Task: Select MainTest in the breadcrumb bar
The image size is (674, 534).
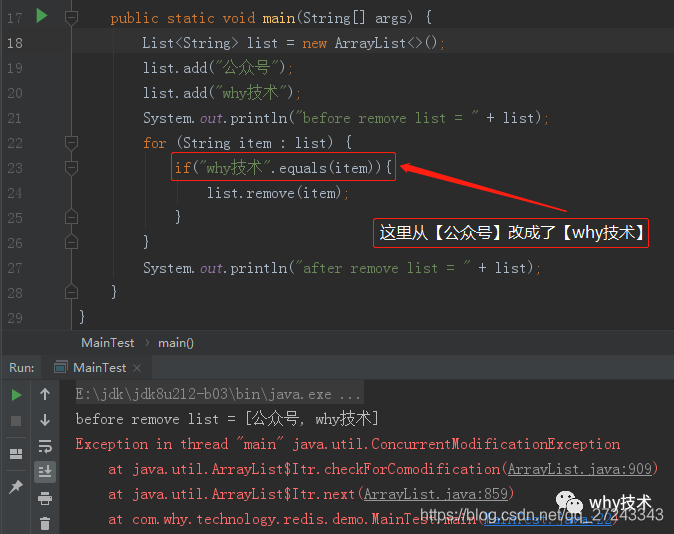Action: click(107, 343)
